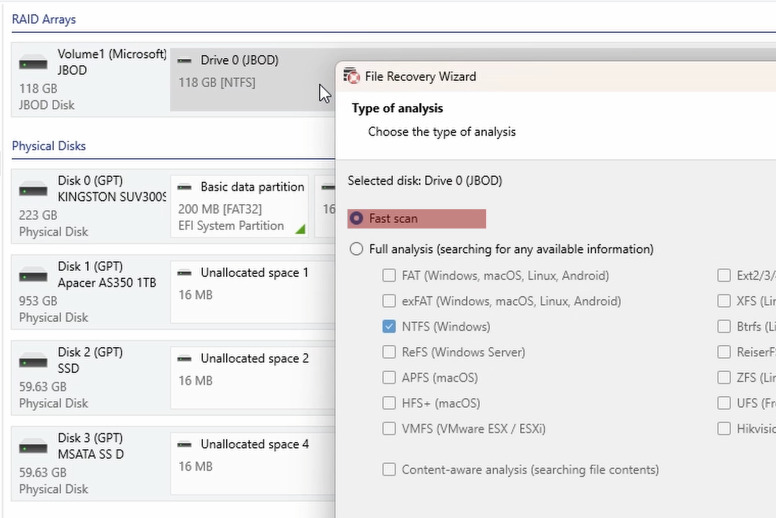
Task: Click the Physical Disks section heading
Action: 48,146
